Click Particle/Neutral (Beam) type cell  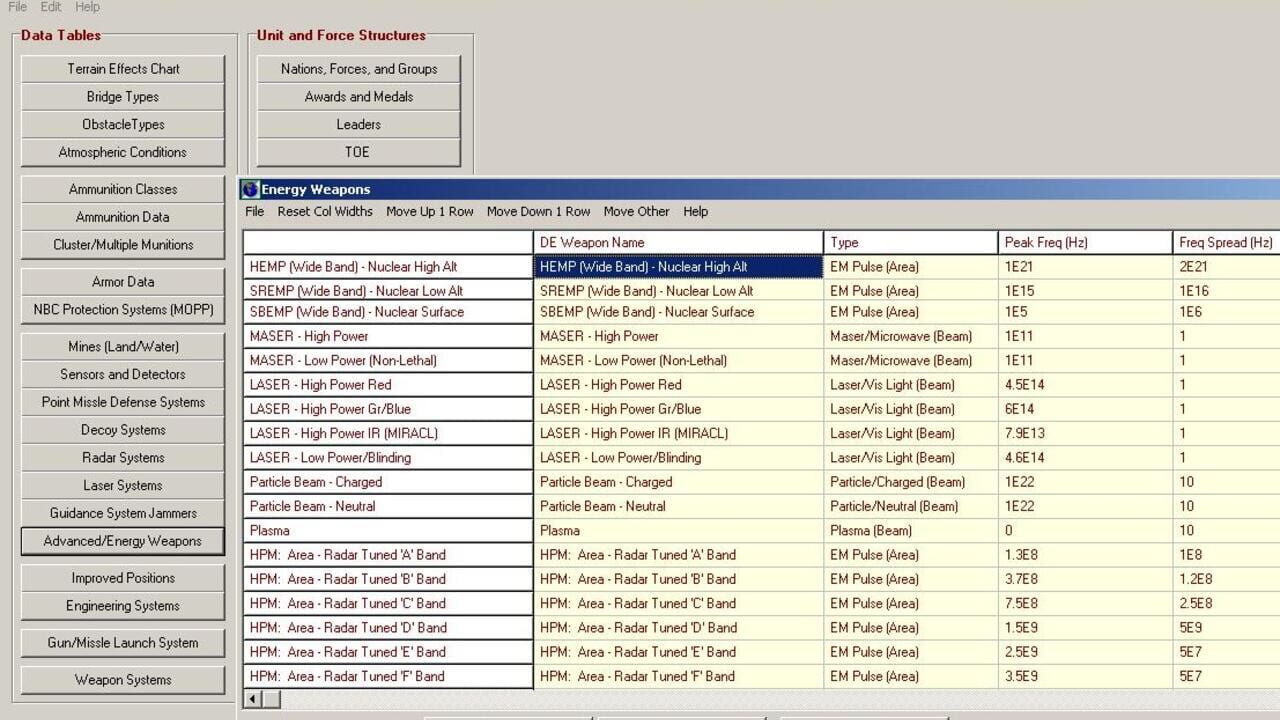tap(912, 506)
